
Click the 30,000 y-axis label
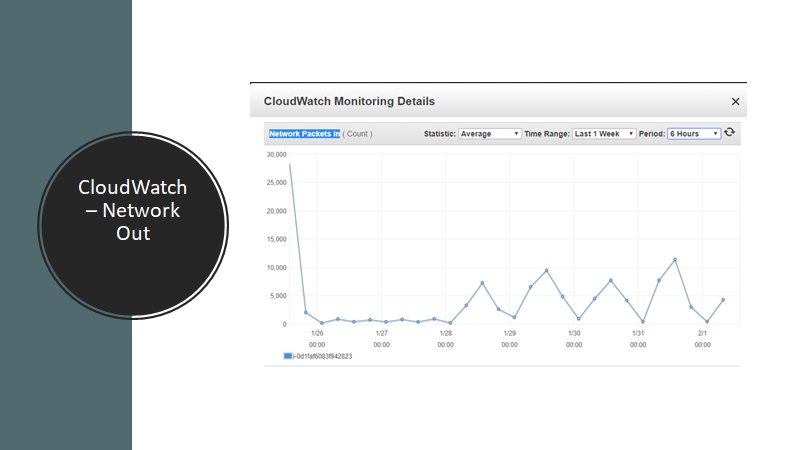(x=277, y=155)
